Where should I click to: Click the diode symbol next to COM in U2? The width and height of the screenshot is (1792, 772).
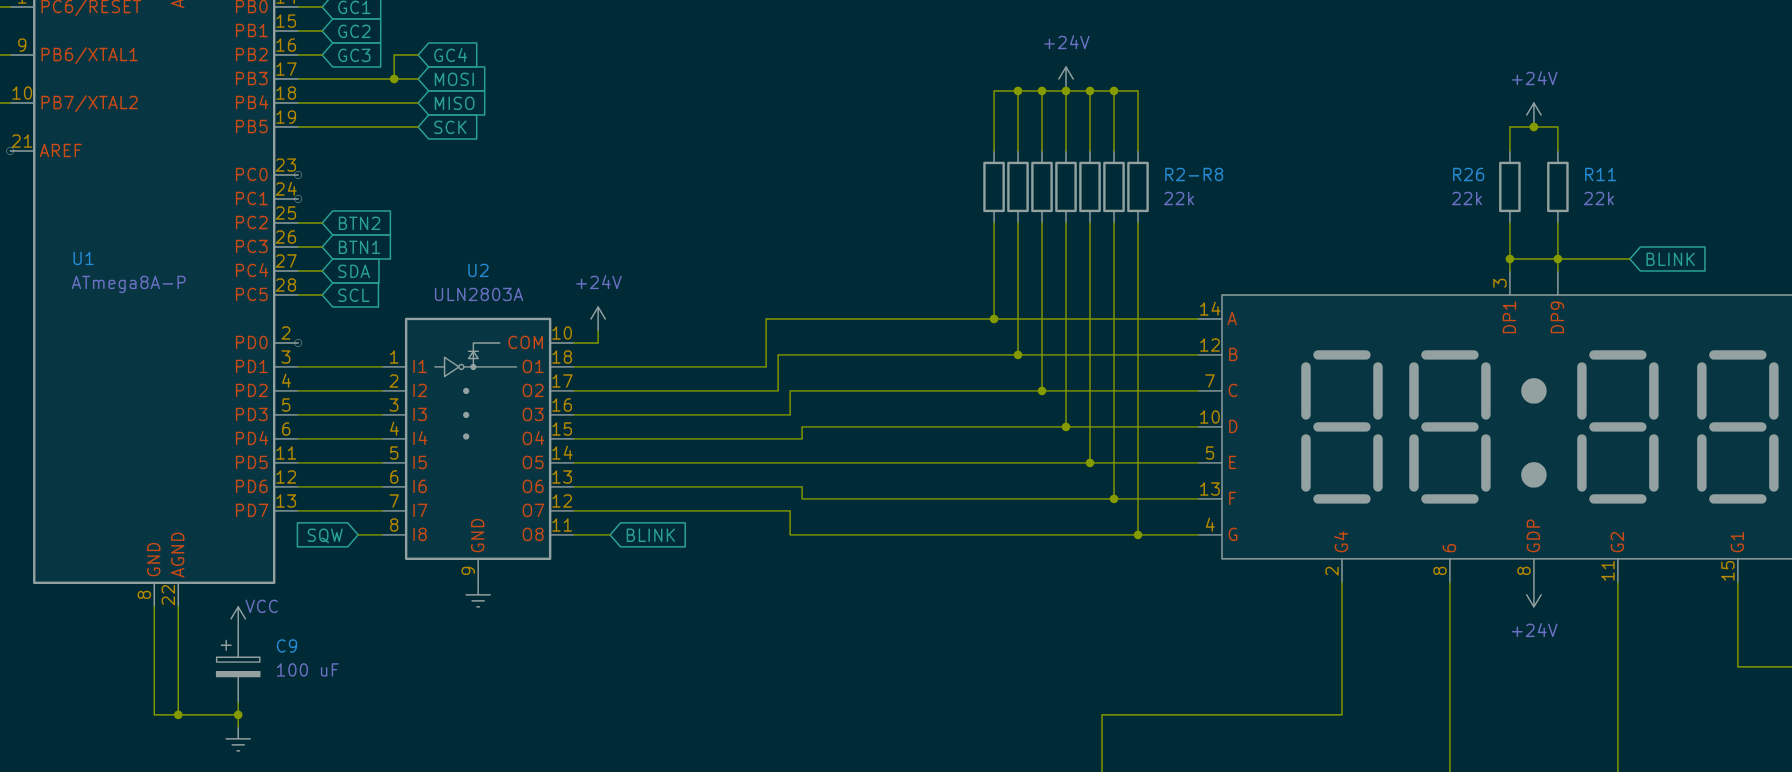(474, 354)
